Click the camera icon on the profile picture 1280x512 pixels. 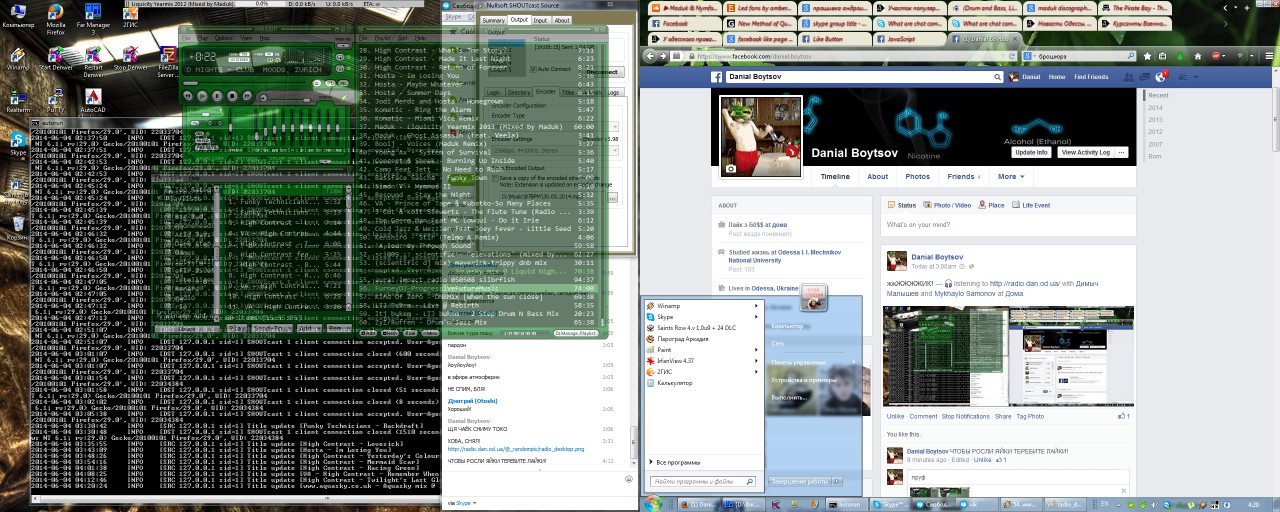(731, 168)
